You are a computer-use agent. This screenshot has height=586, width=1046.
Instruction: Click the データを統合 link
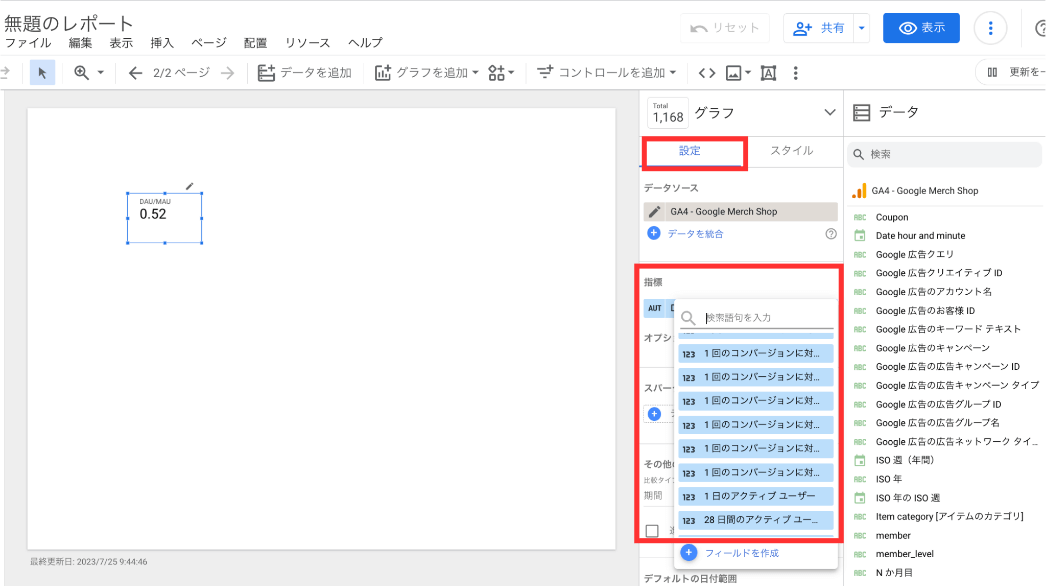point(695,234)
